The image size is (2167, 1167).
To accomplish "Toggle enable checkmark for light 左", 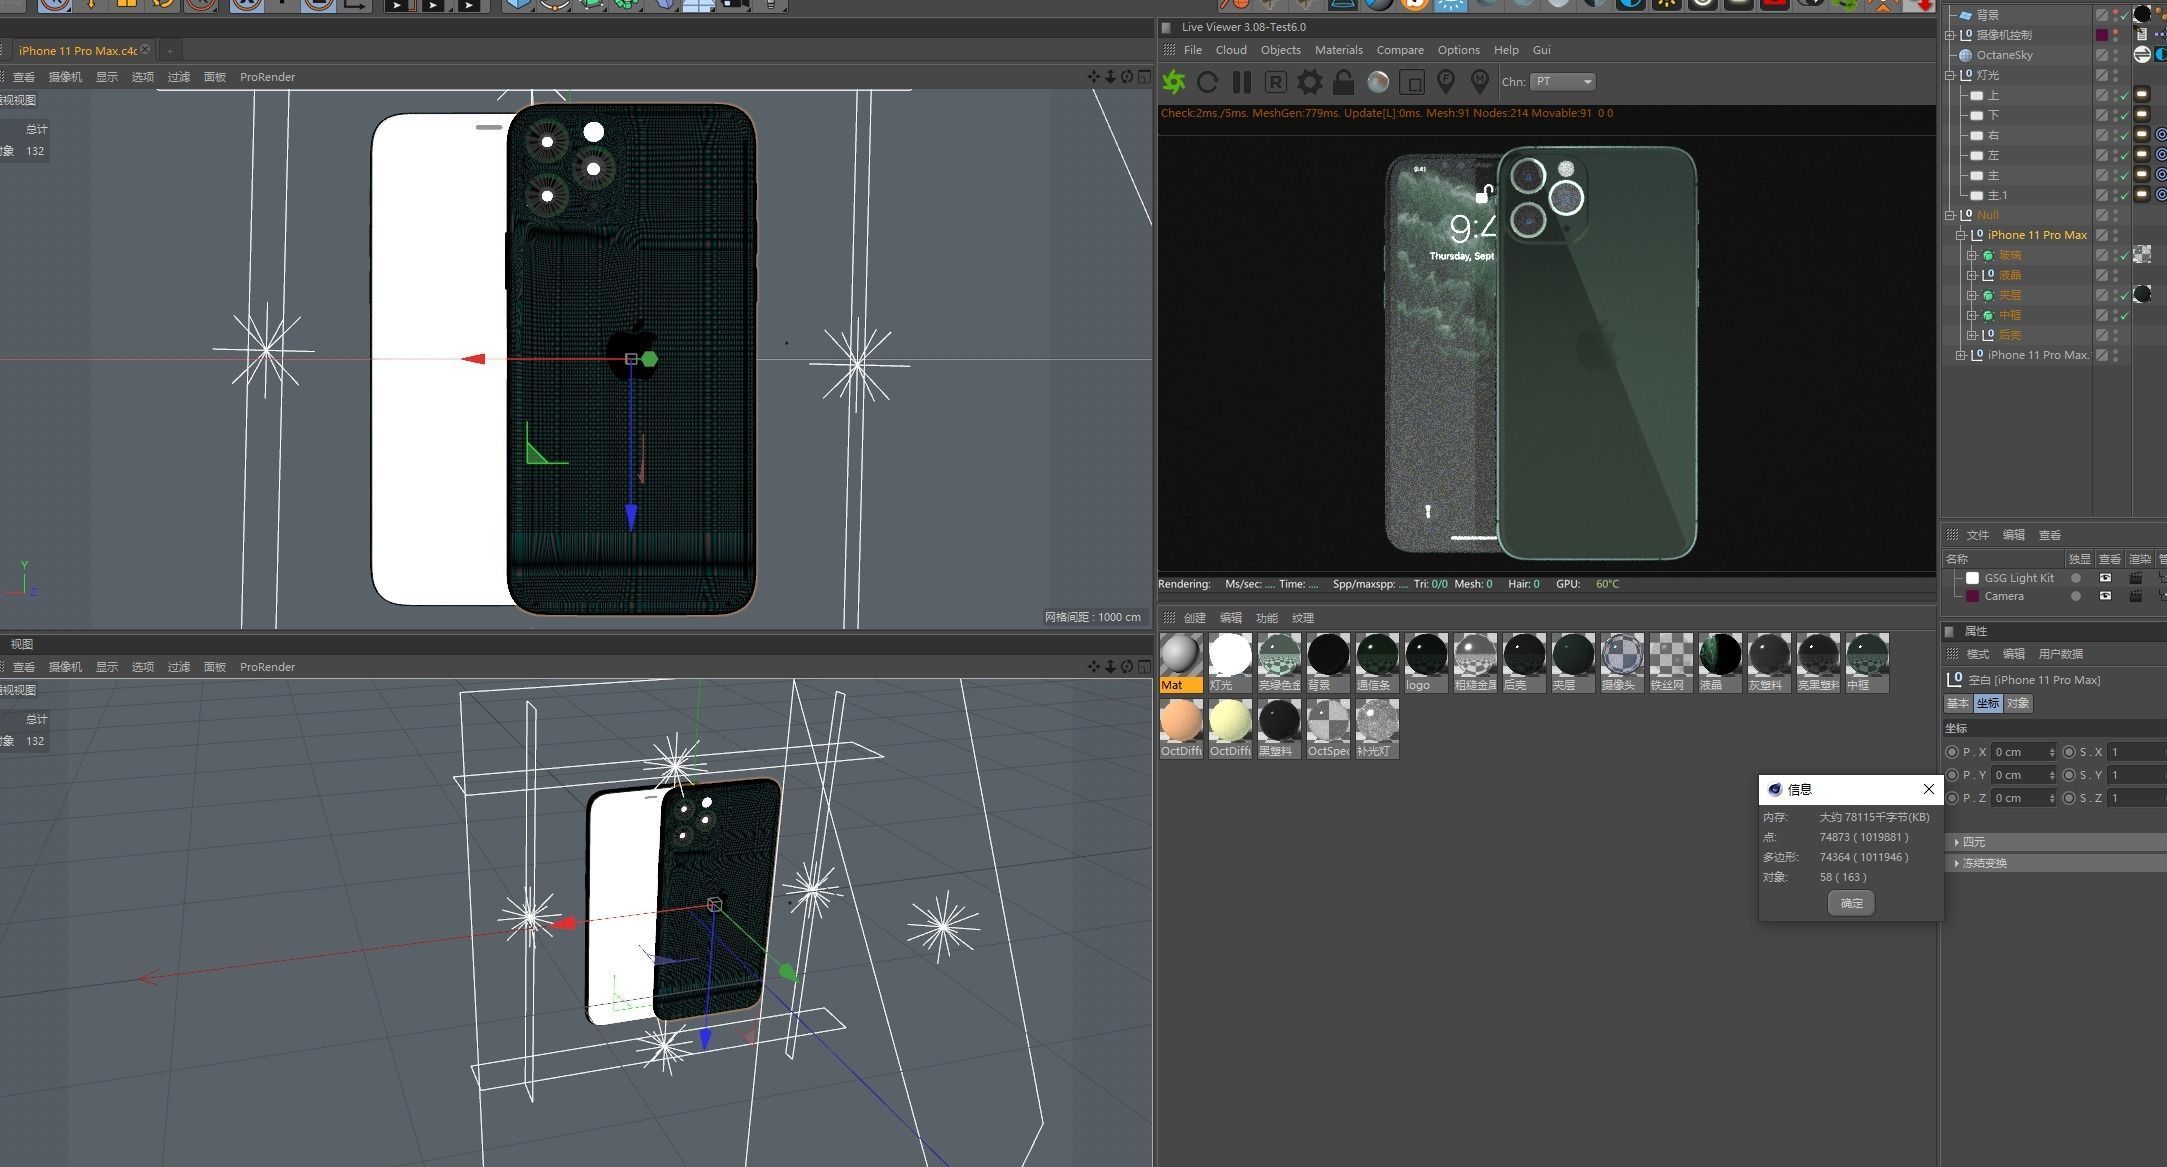I will [2124, 156].
